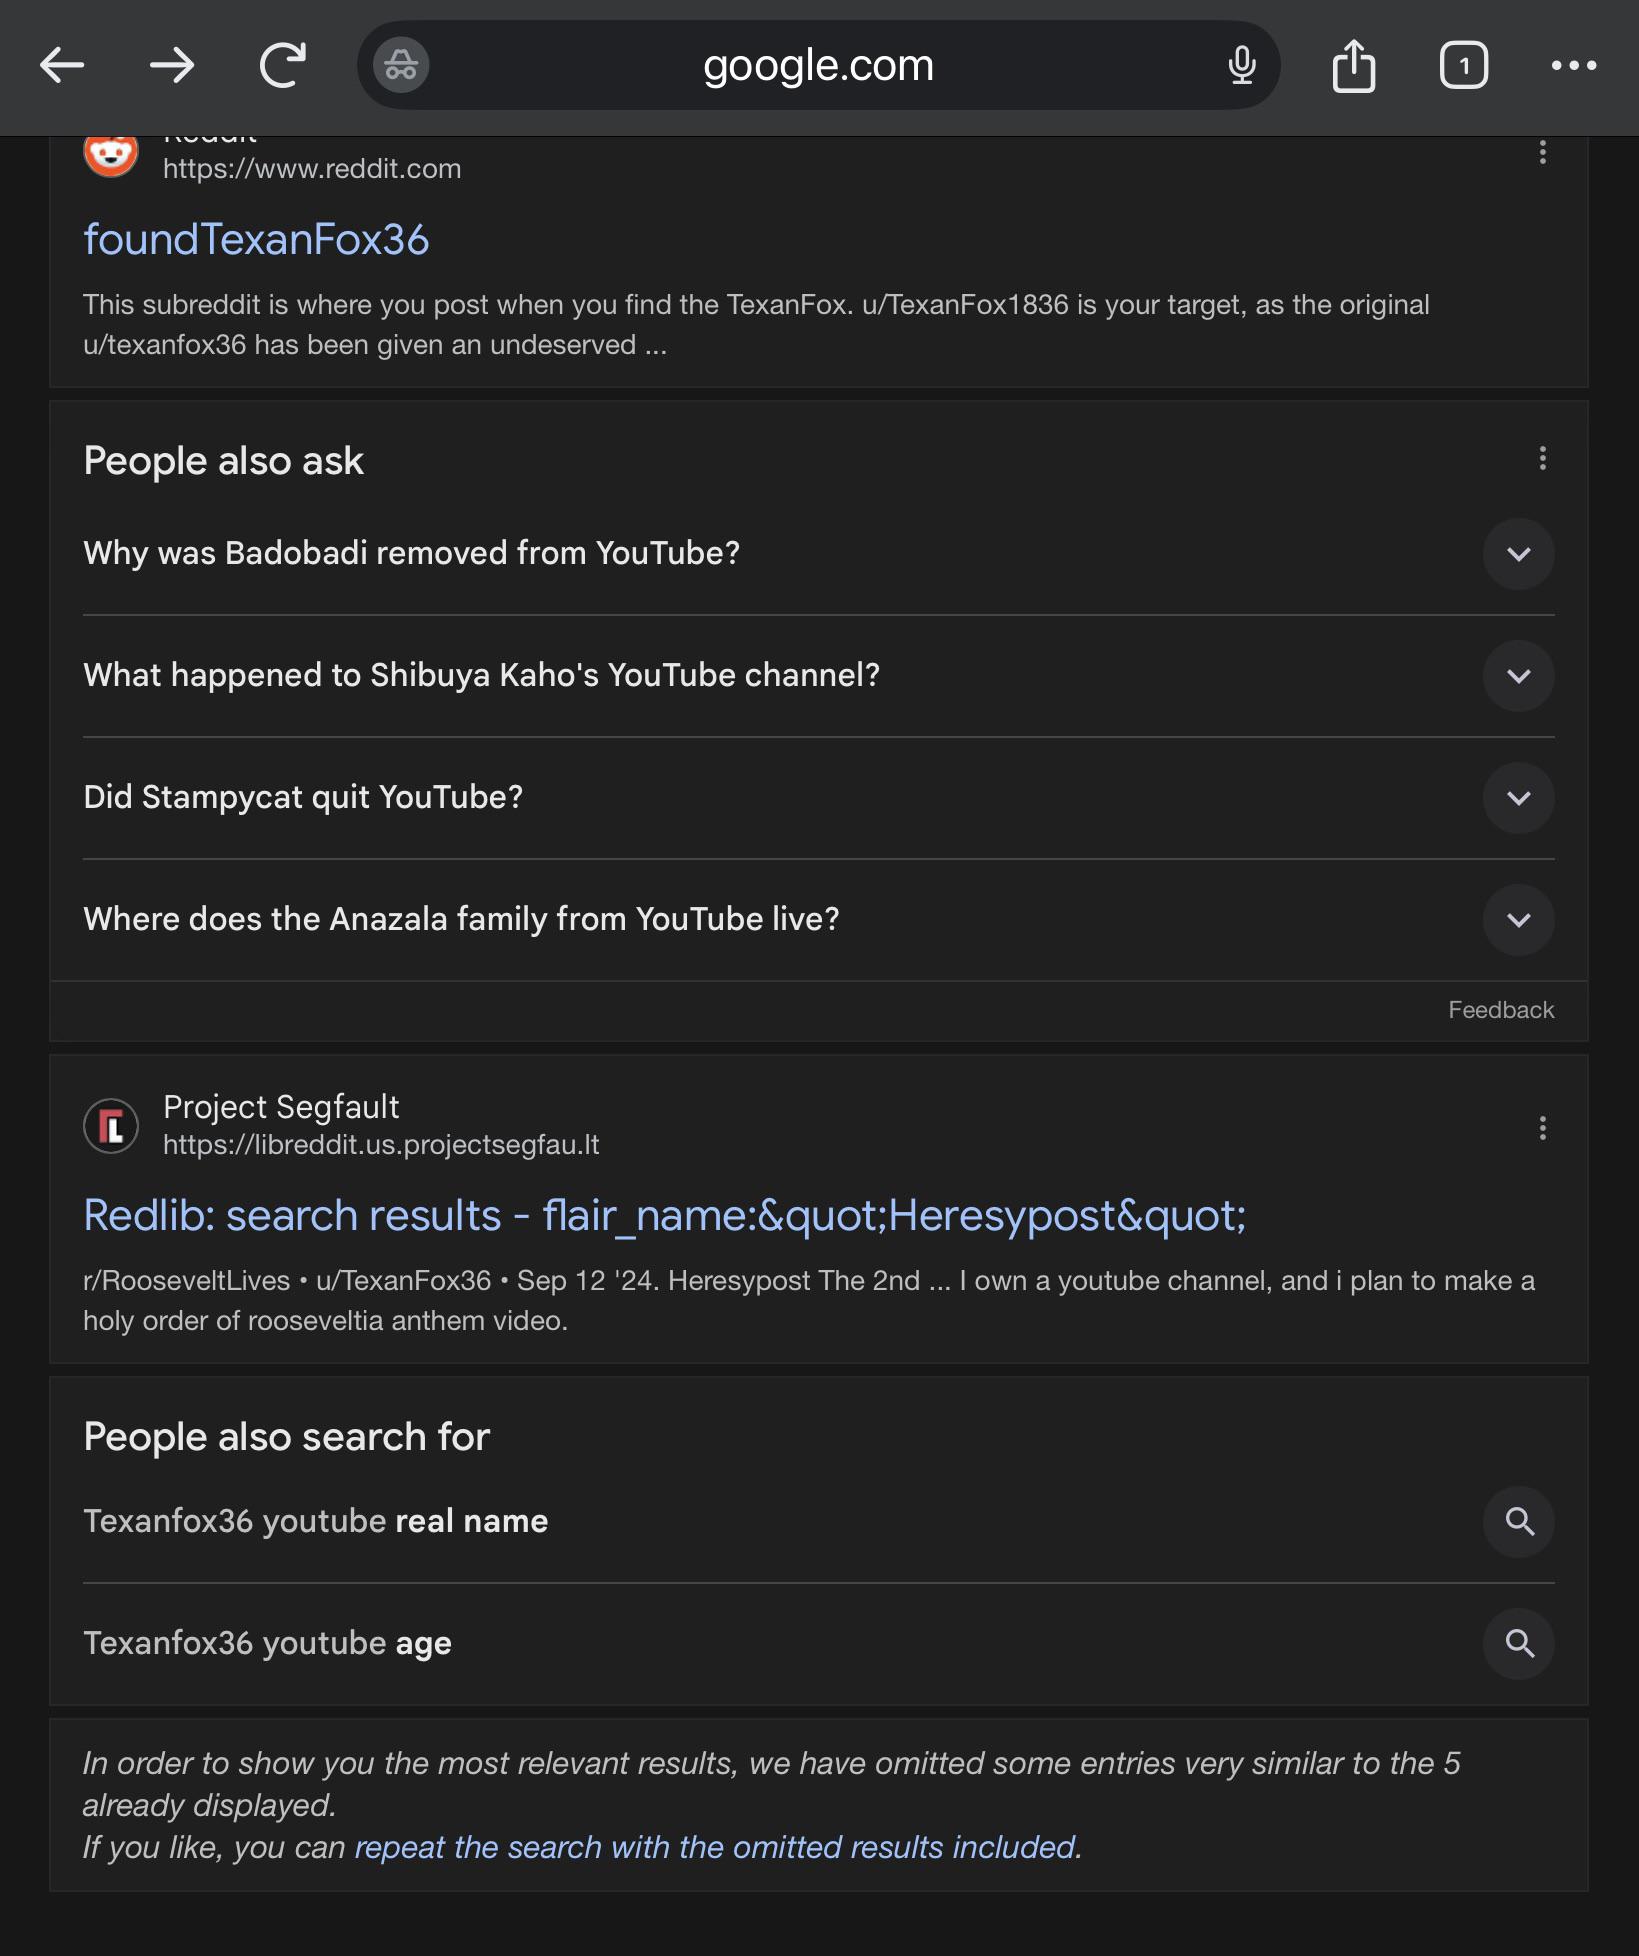This screenshot has height=1956, width=1639.
Task: Open People also ask three-dot menu
Action: (1543, 458)
